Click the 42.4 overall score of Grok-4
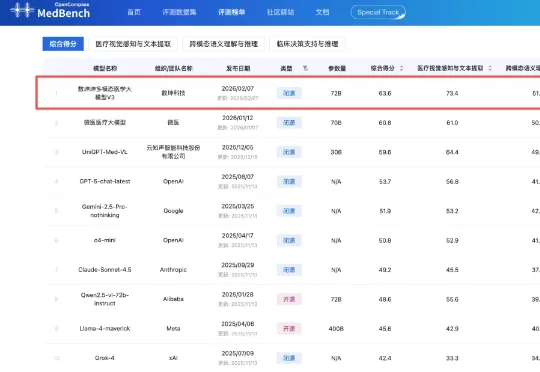 (385, 358)
